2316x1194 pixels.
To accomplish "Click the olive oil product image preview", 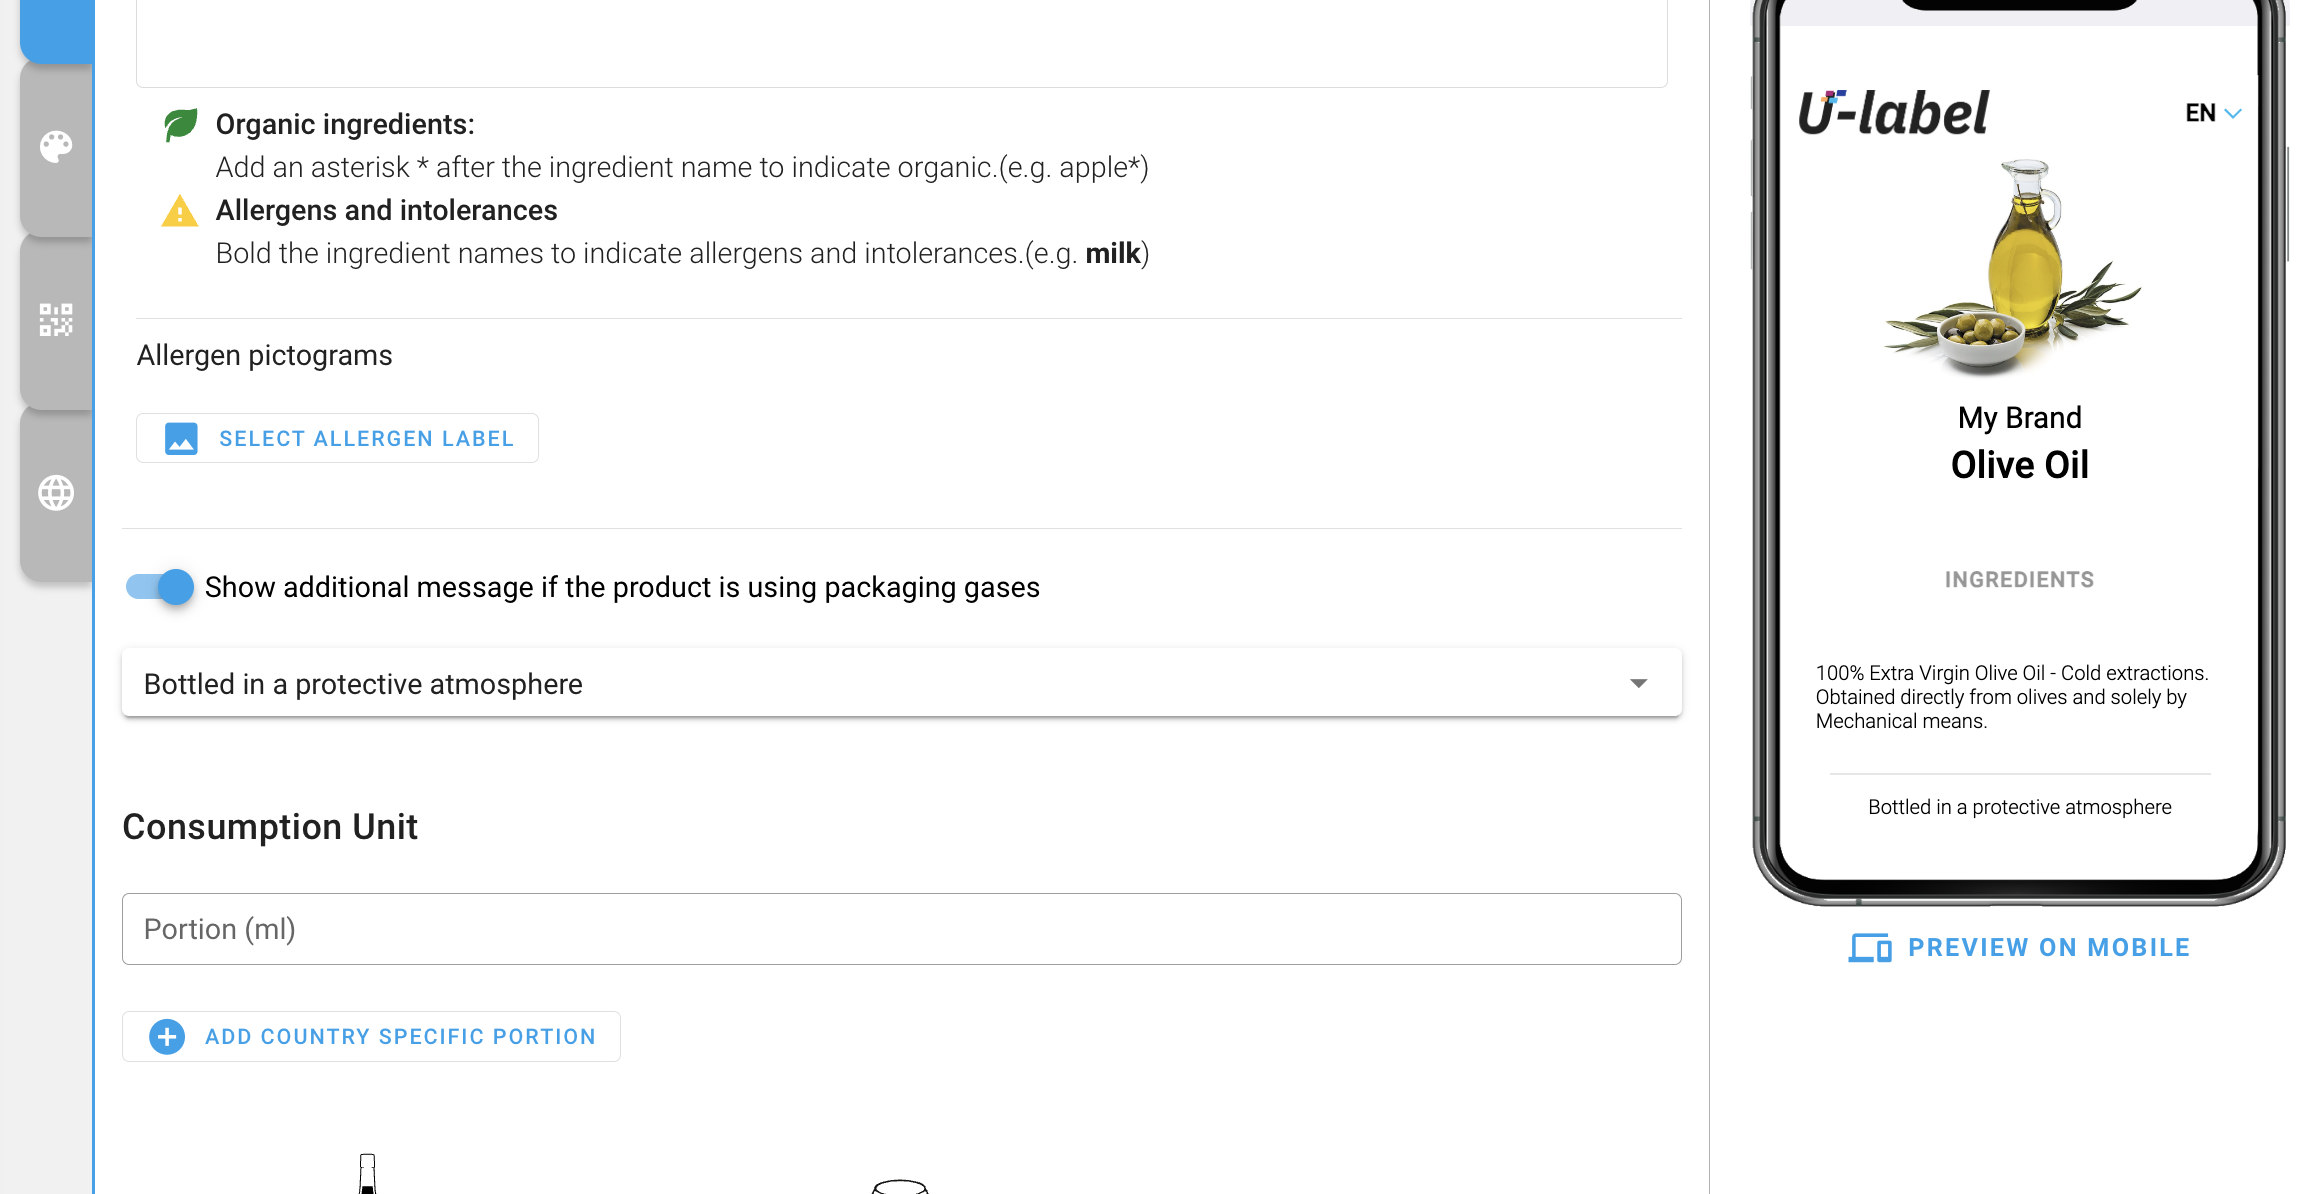I will pyautogui.click(x=2014, y=268).
